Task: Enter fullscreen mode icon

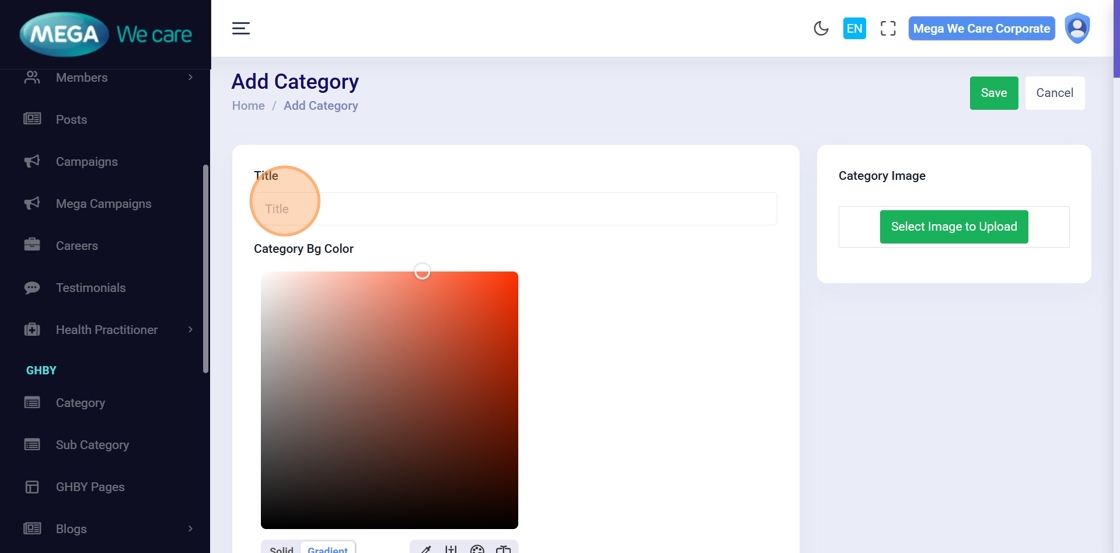Action: tap(888, 28)
